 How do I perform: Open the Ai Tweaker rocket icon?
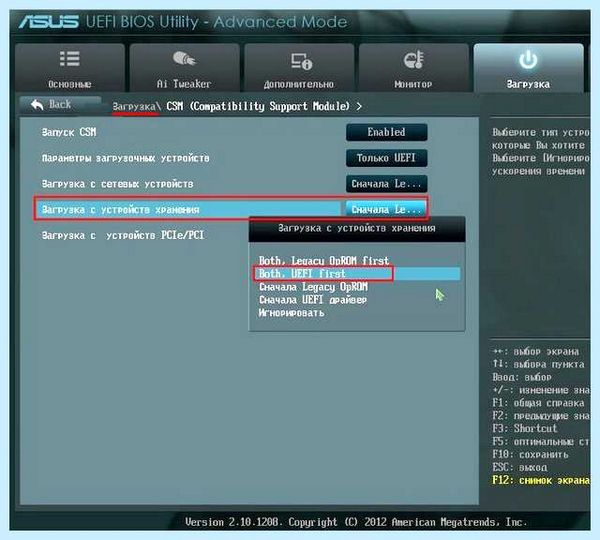[184, 59]
